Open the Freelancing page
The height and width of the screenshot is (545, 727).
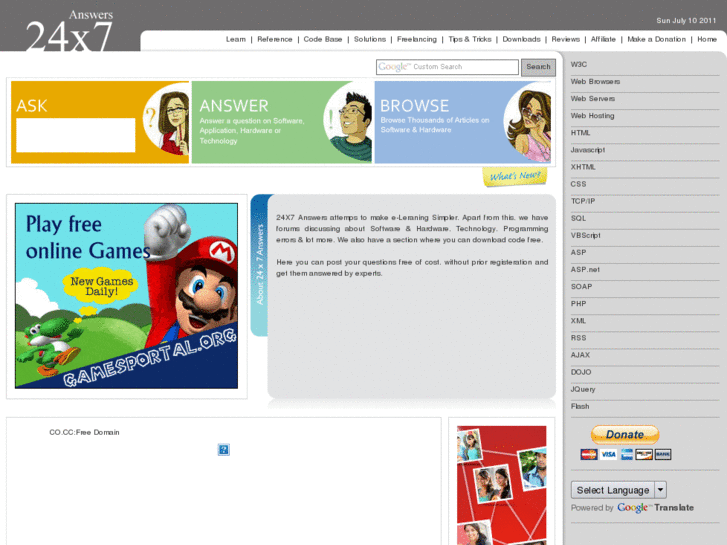pyautogui.click(x=417, y=39)
